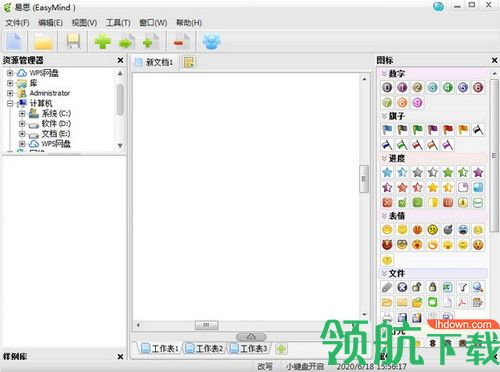500x372 pixels.
Task: Collapse the 计算机 tree node
Action: click(x=10, y=103)
